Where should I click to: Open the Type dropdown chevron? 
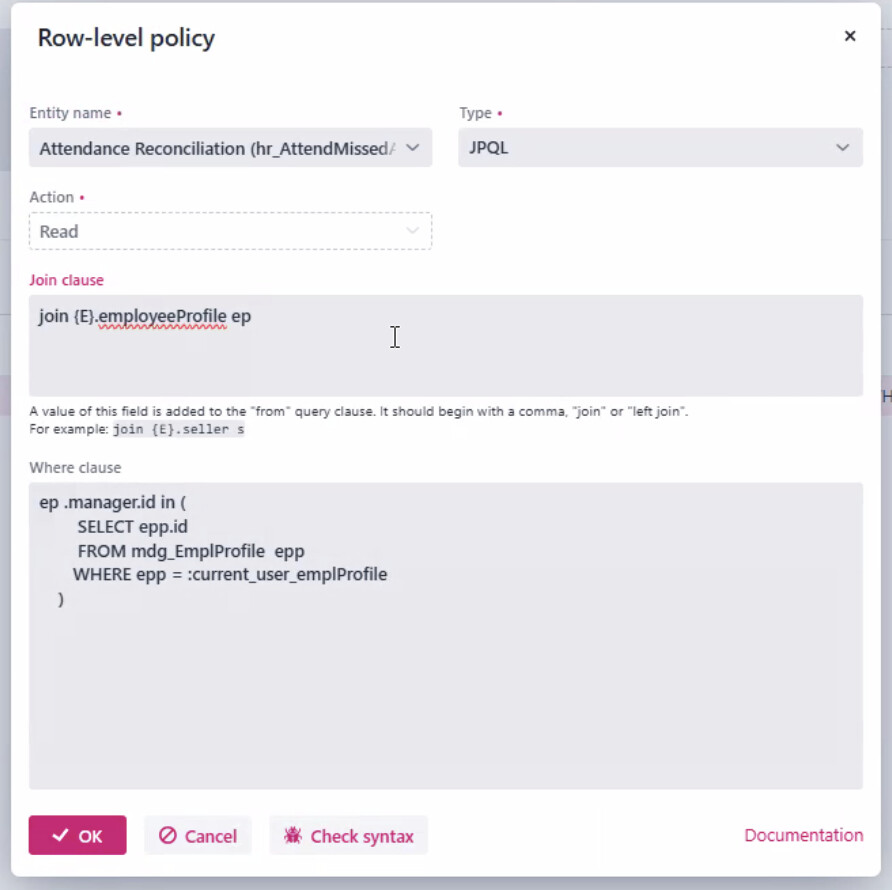[843, 148]
